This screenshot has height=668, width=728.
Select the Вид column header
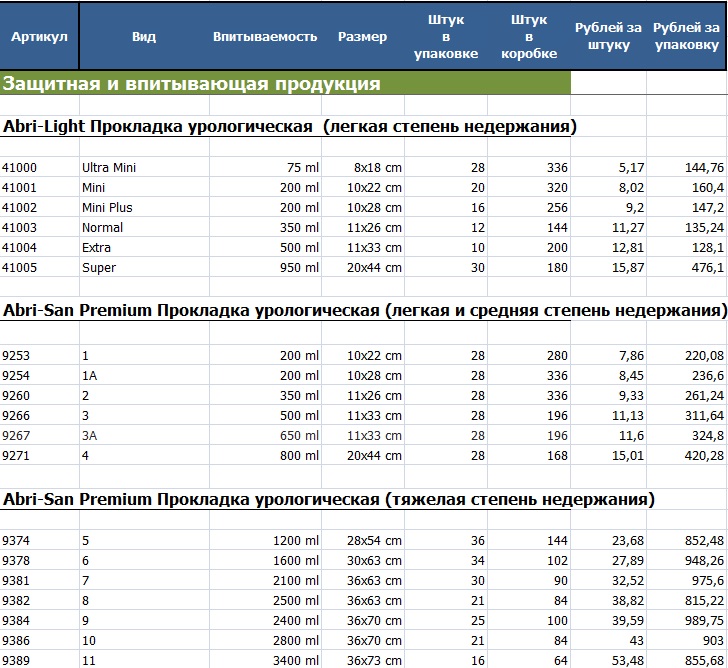(144, 37)
